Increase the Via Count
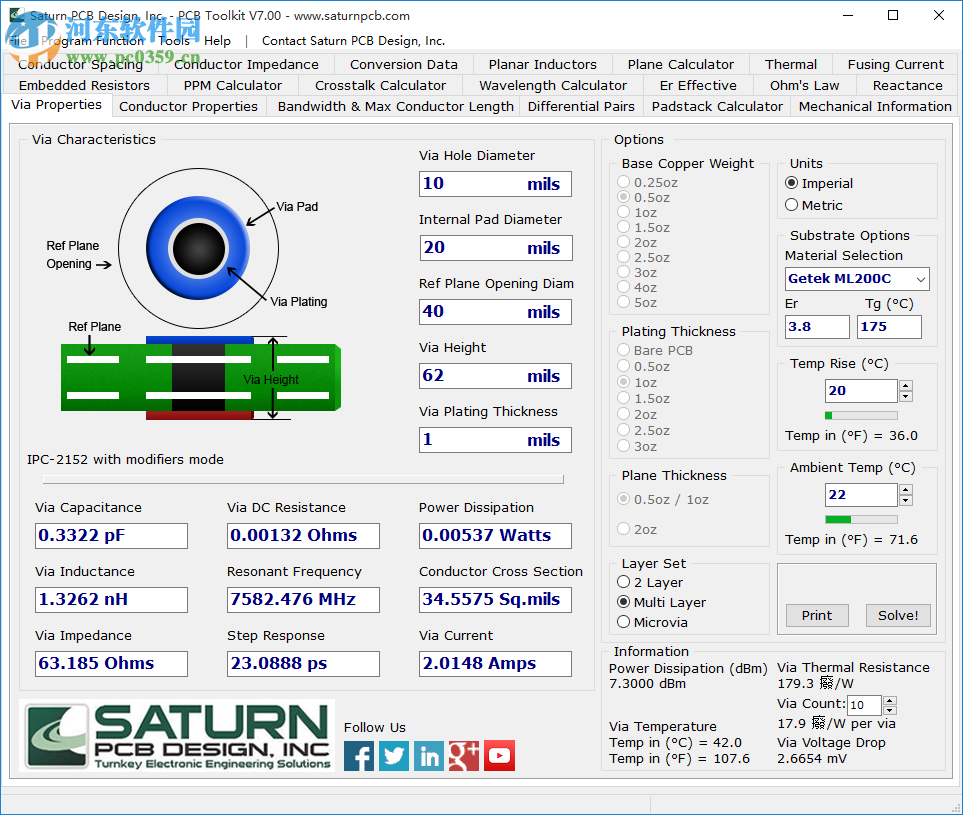This screenshot has width=963, height=815. (889, 699)
